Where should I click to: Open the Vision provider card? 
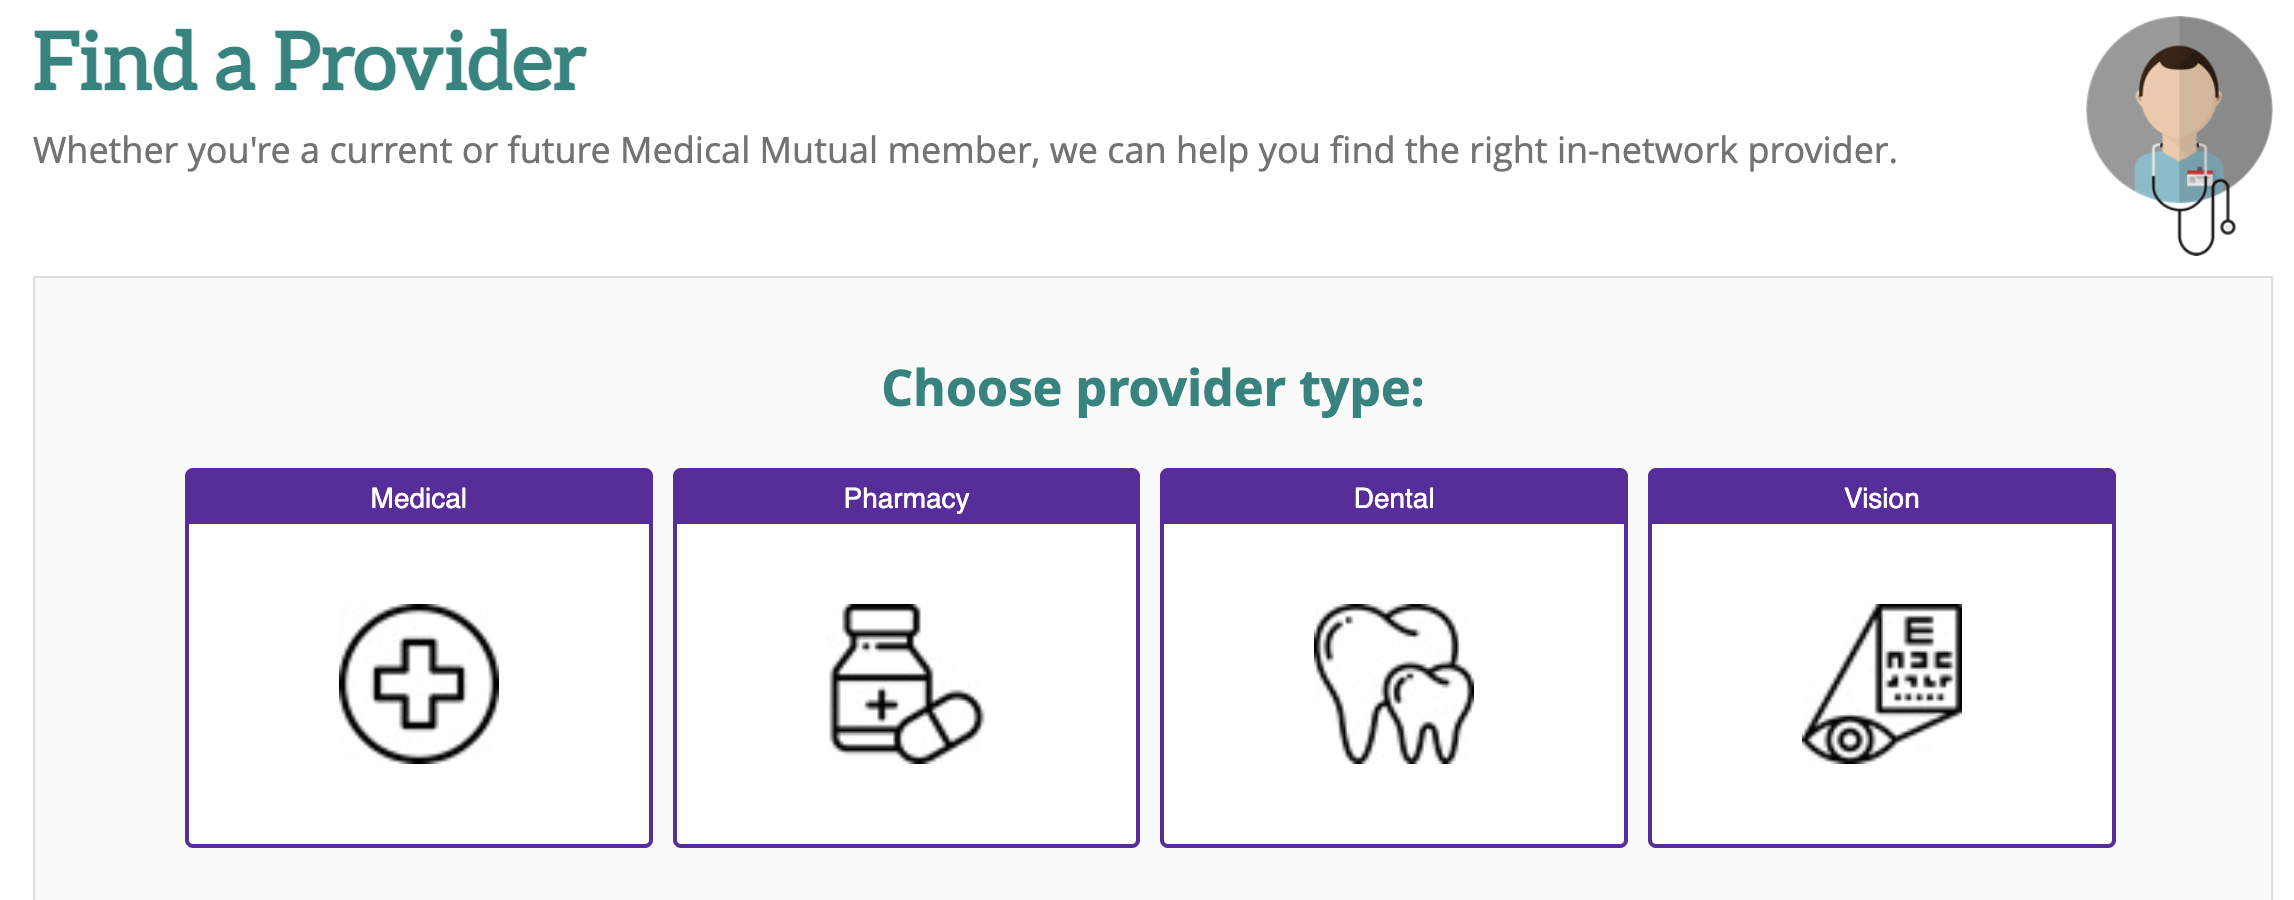click(1881, 657)
